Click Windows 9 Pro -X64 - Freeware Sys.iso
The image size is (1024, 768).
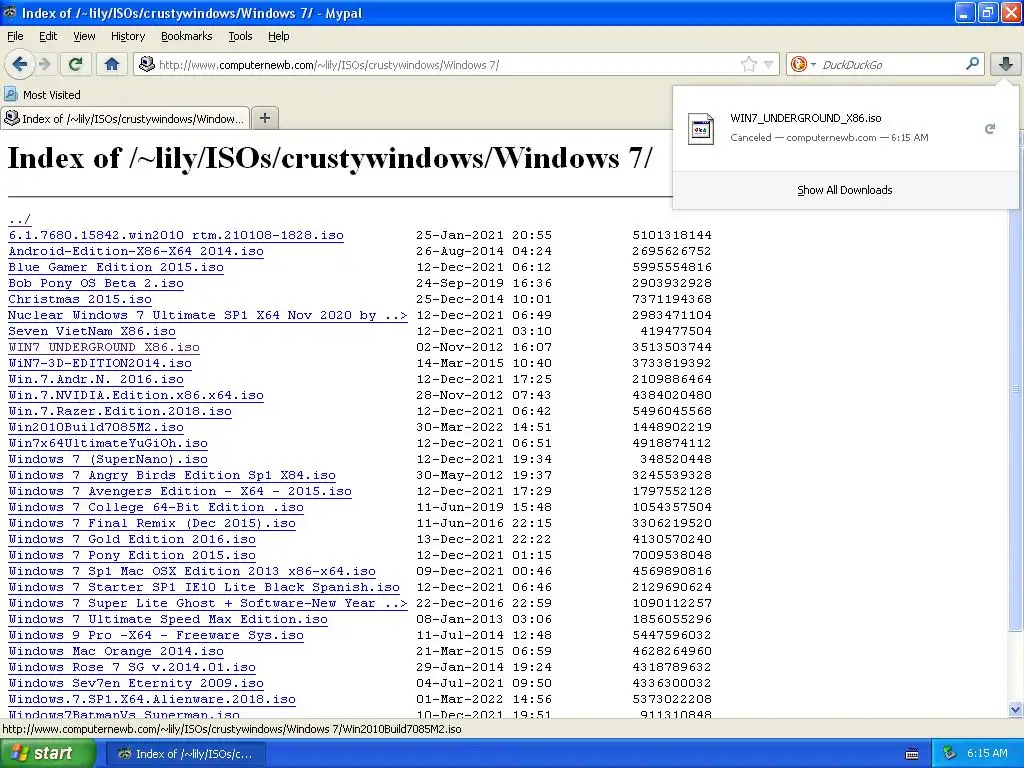click(156, 635)
